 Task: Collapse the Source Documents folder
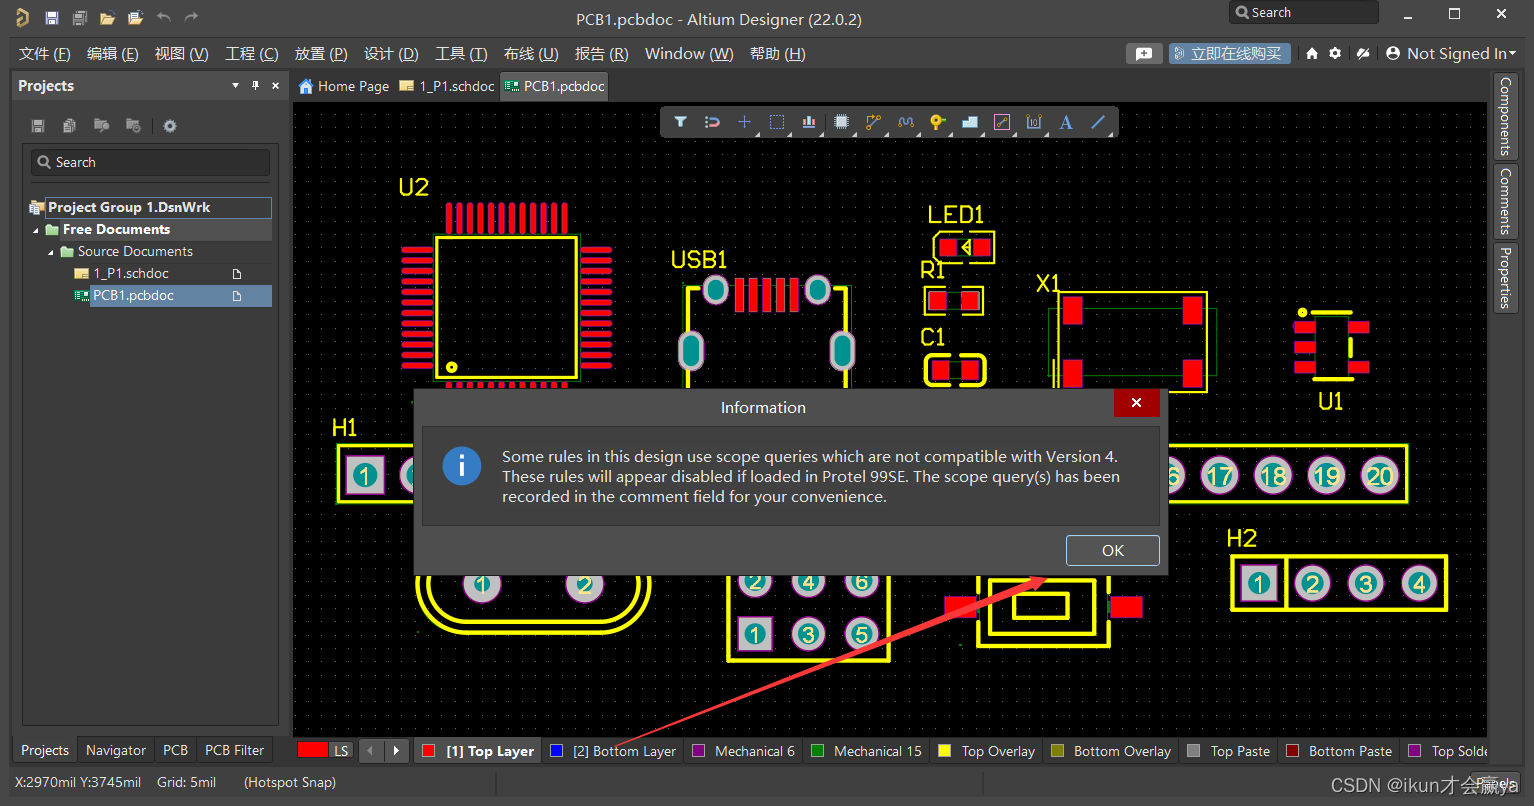[x=49, y=251]
